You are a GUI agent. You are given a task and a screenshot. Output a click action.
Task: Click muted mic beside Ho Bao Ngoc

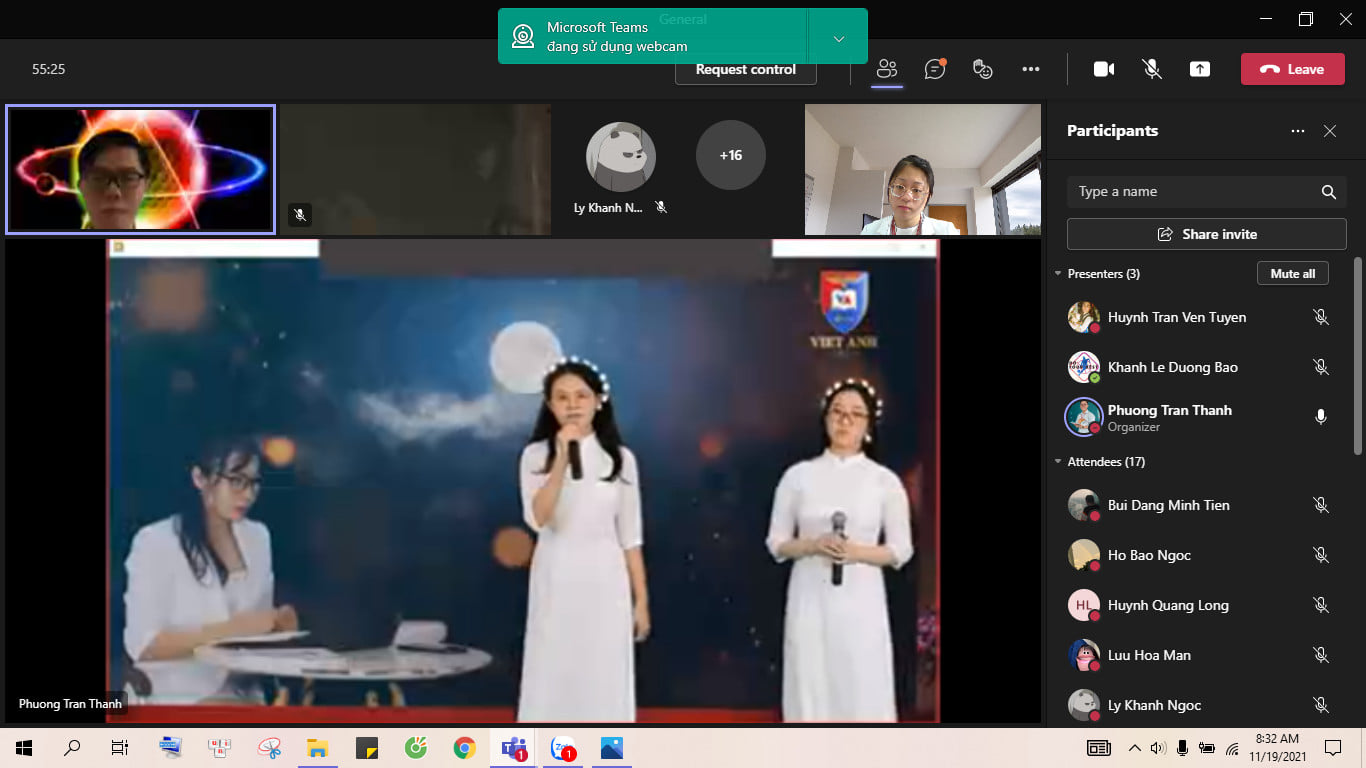click(1321, 555)
